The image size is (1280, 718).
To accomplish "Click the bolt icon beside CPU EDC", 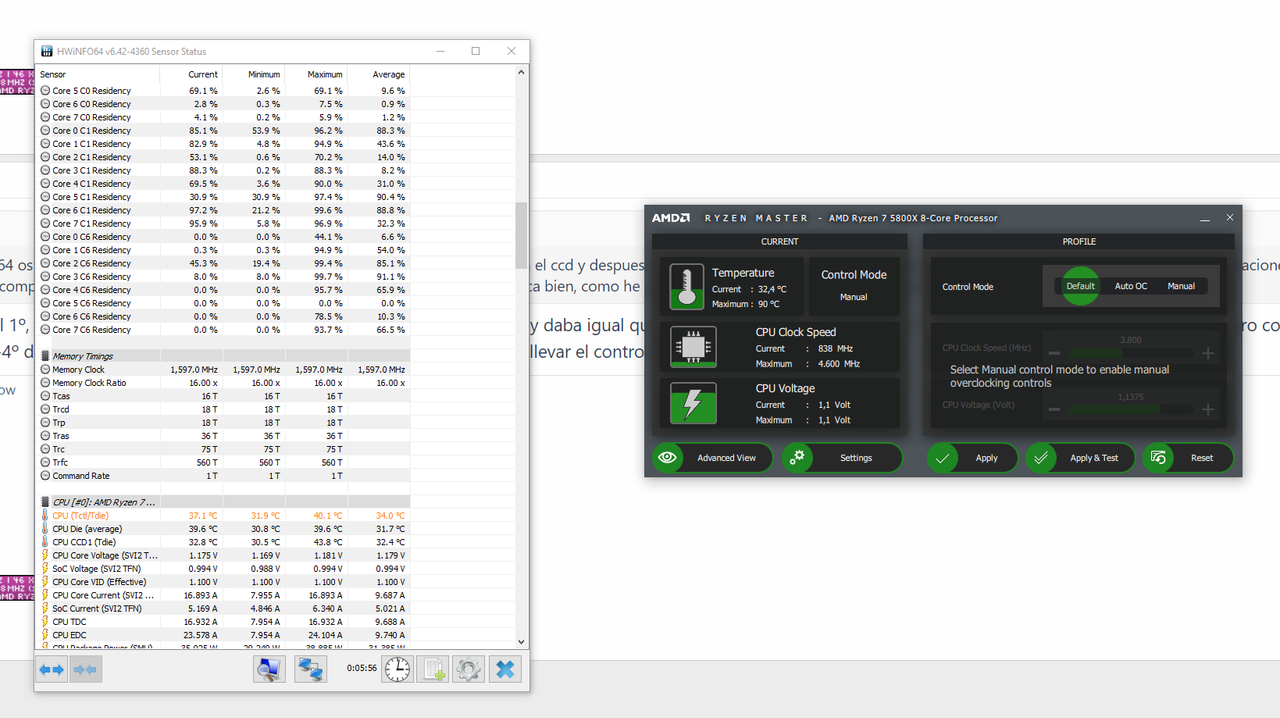I will point(45,634).
